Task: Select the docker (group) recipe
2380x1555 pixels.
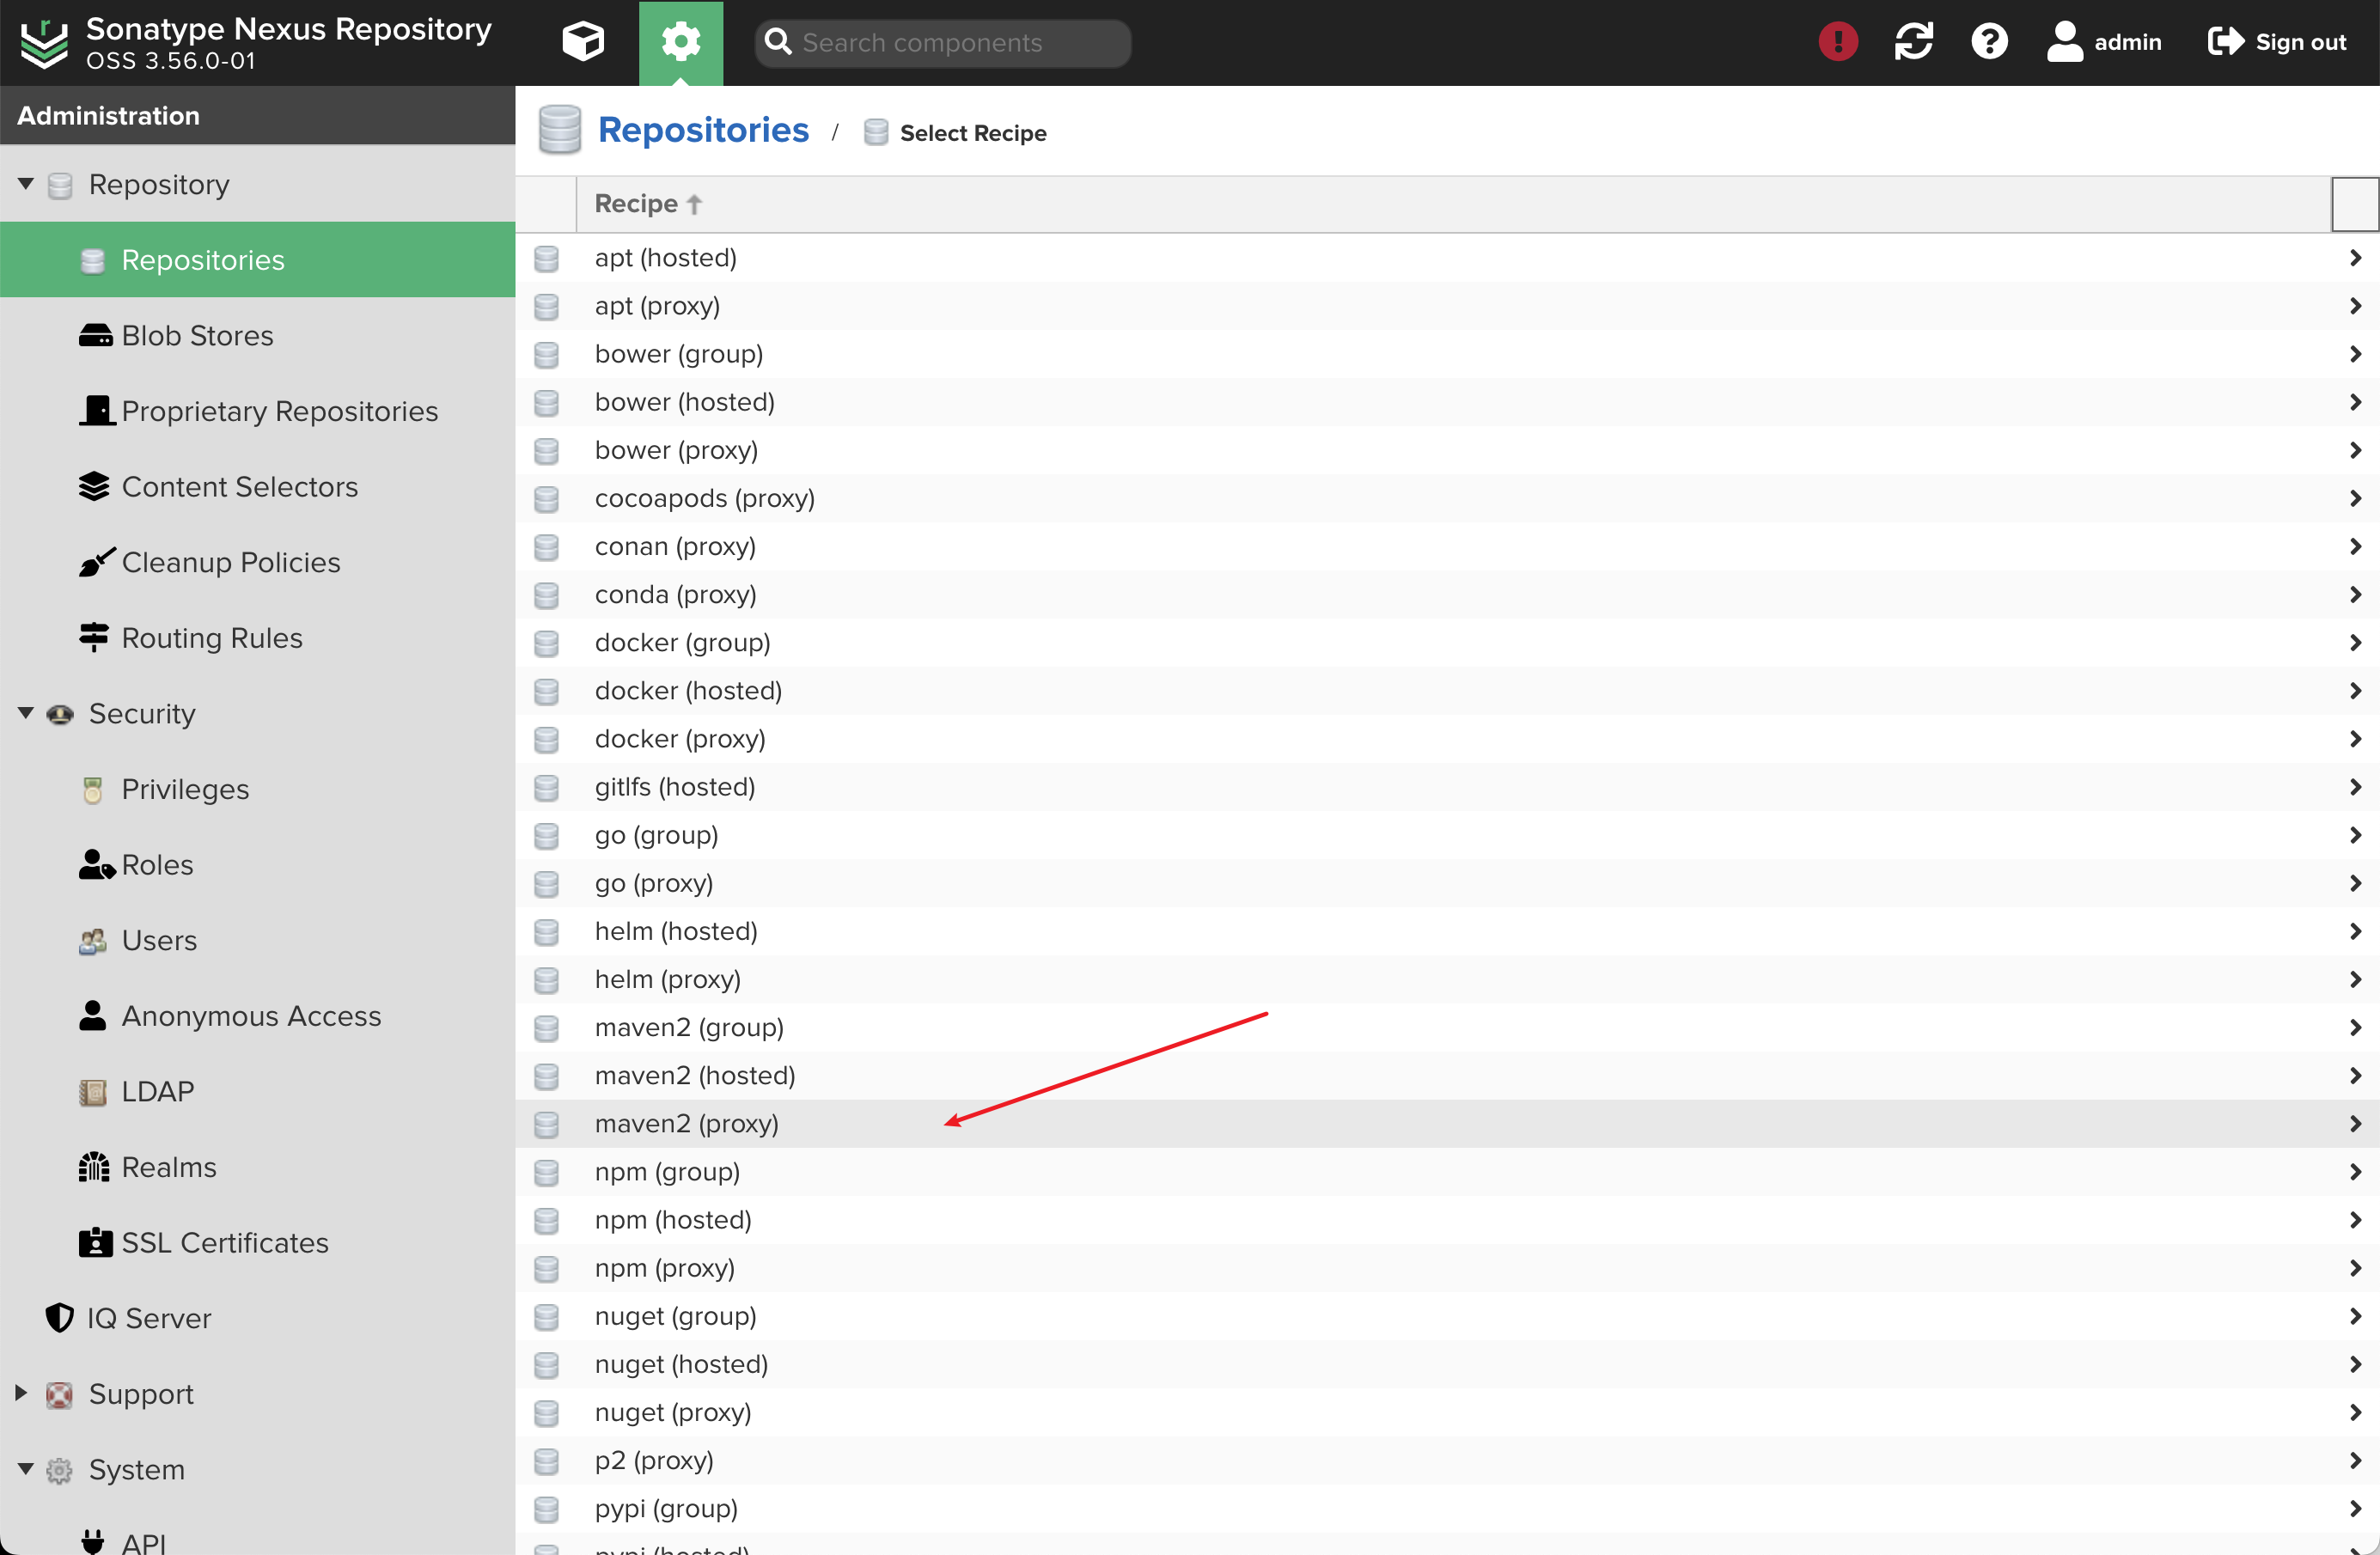Action: coord(1447,643)
